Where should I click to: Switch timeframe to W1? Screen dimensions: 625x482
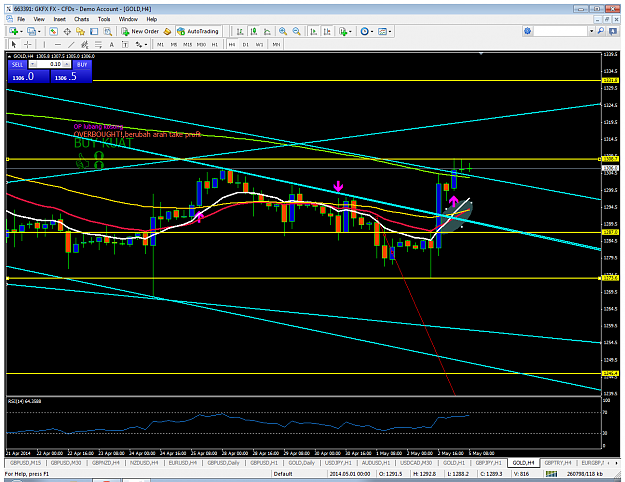[259, 44]
